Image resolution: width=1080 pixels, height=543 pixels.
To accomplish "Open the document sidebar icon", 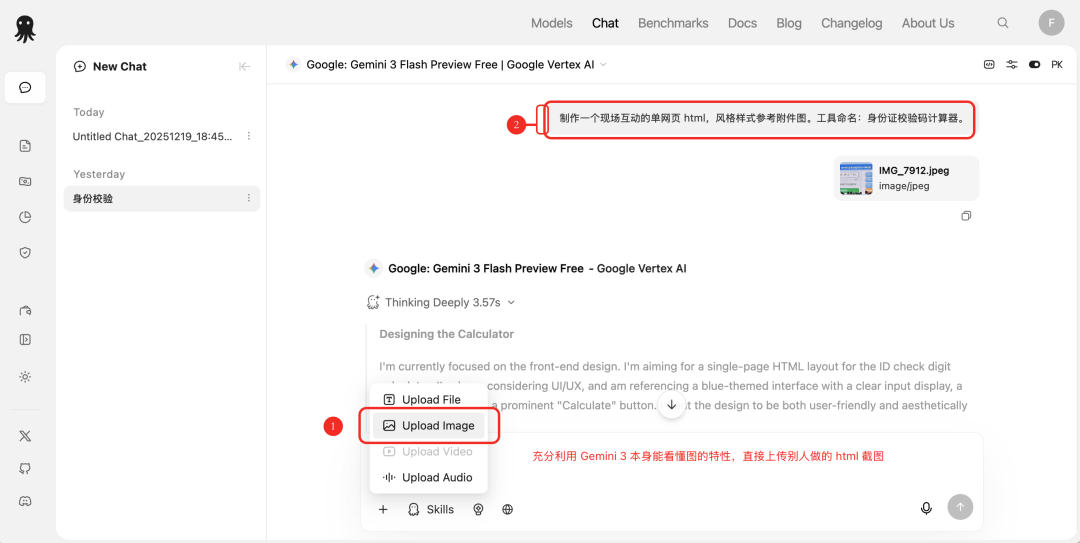I will [x=25, y=145].
